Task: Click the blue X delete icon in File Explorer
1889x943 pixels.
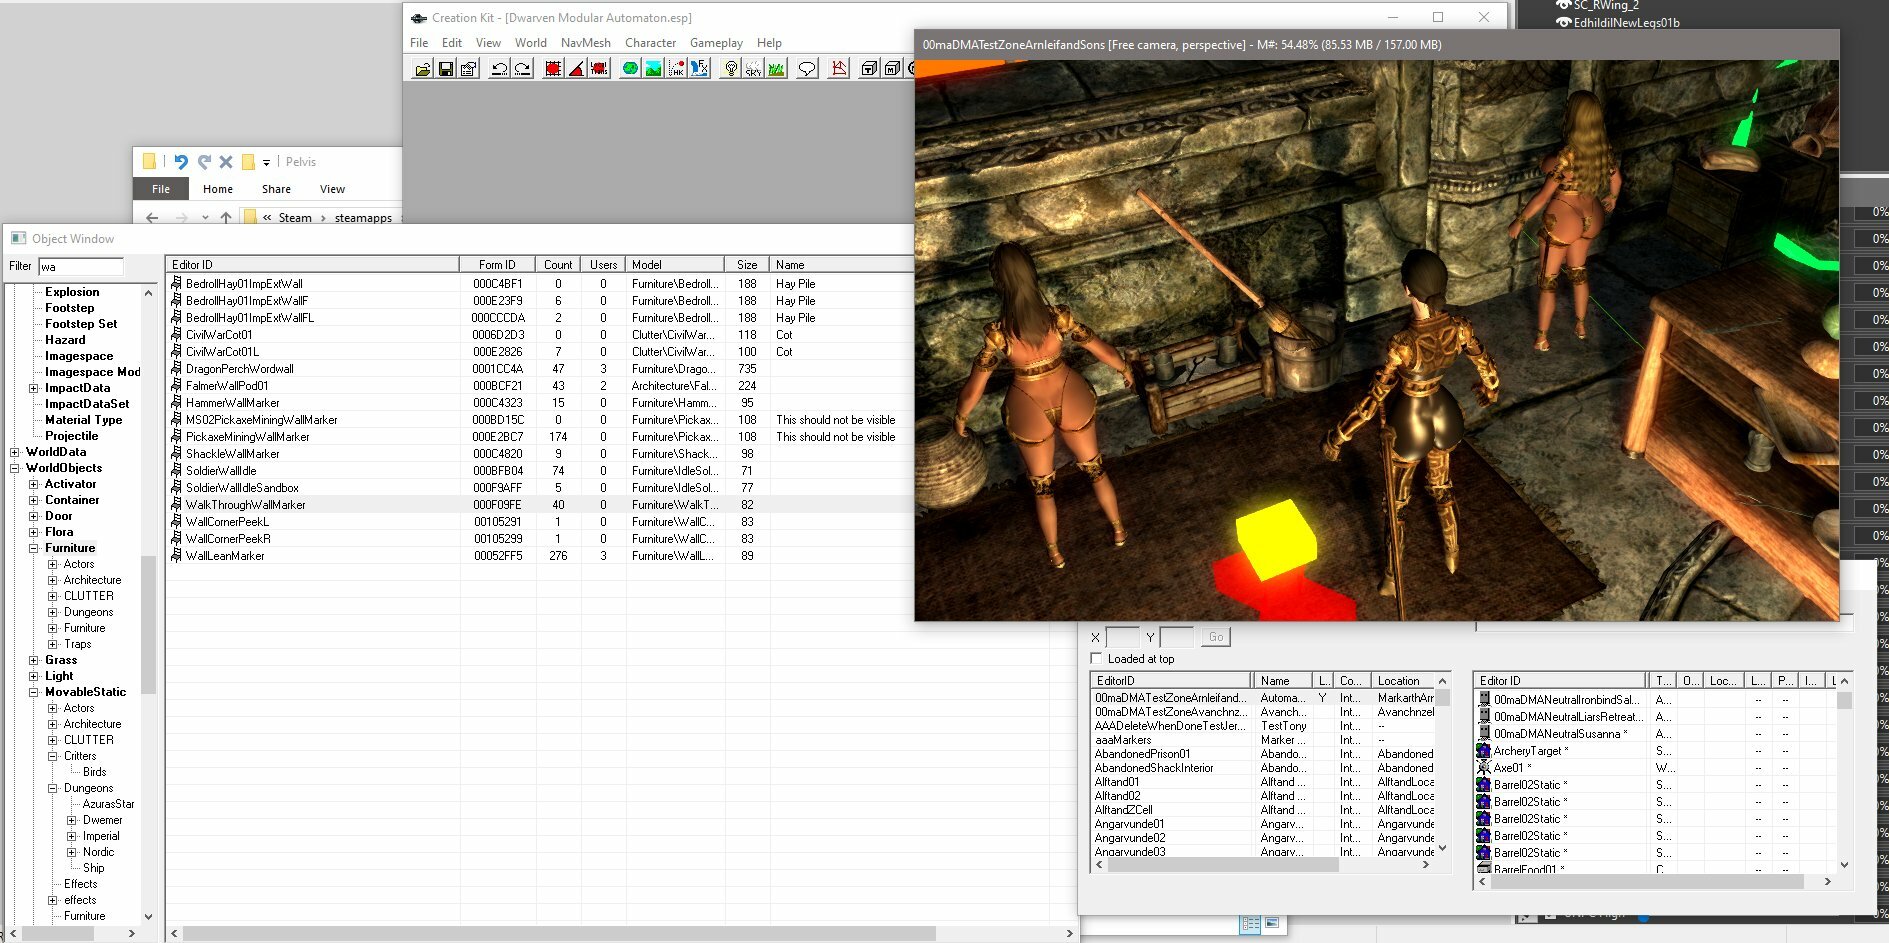Action: click(226, 162)
